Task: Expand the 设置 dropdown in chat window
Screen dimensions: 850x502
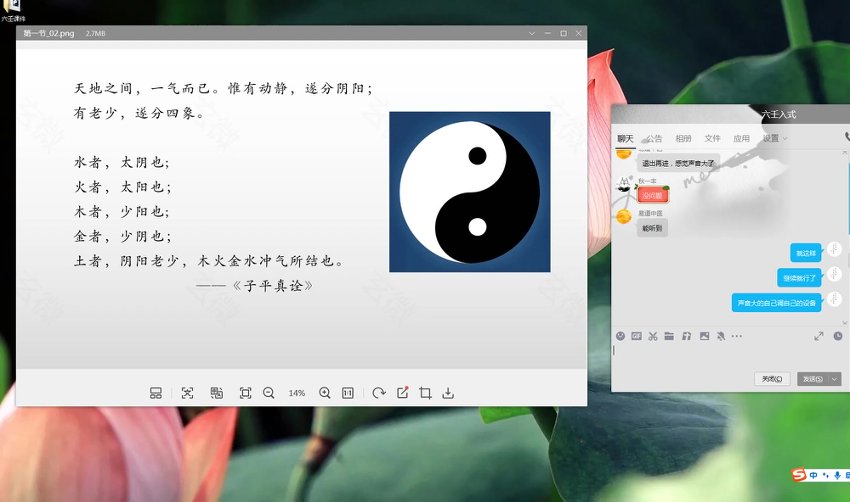Action: pos(775,139)
